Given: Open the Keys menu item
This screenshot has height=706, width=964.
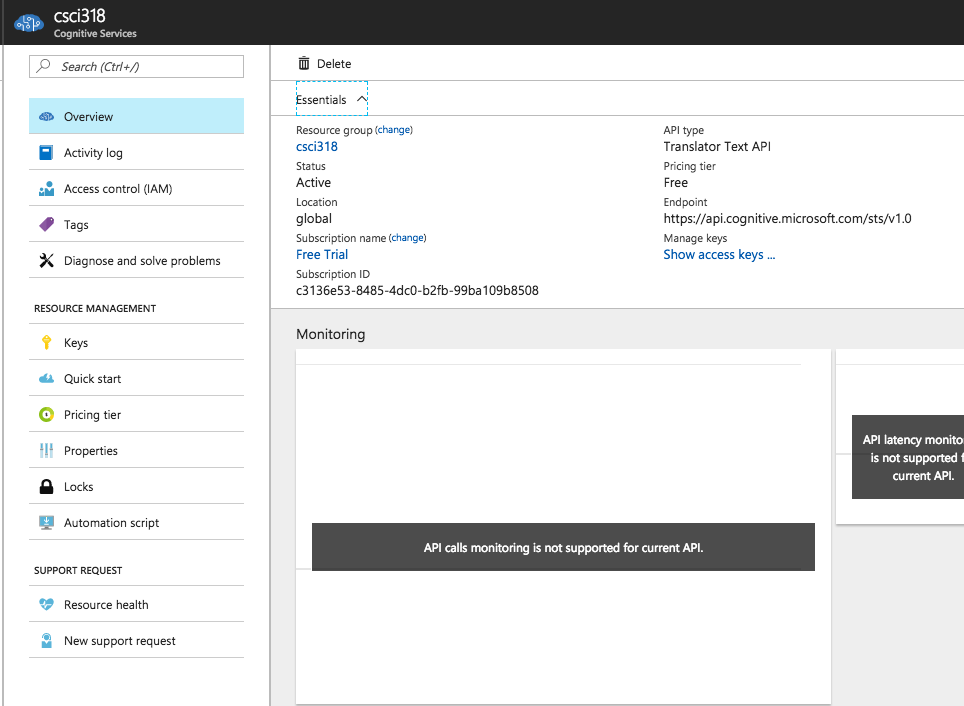Looking at the screenshot, I should [136, 343].
